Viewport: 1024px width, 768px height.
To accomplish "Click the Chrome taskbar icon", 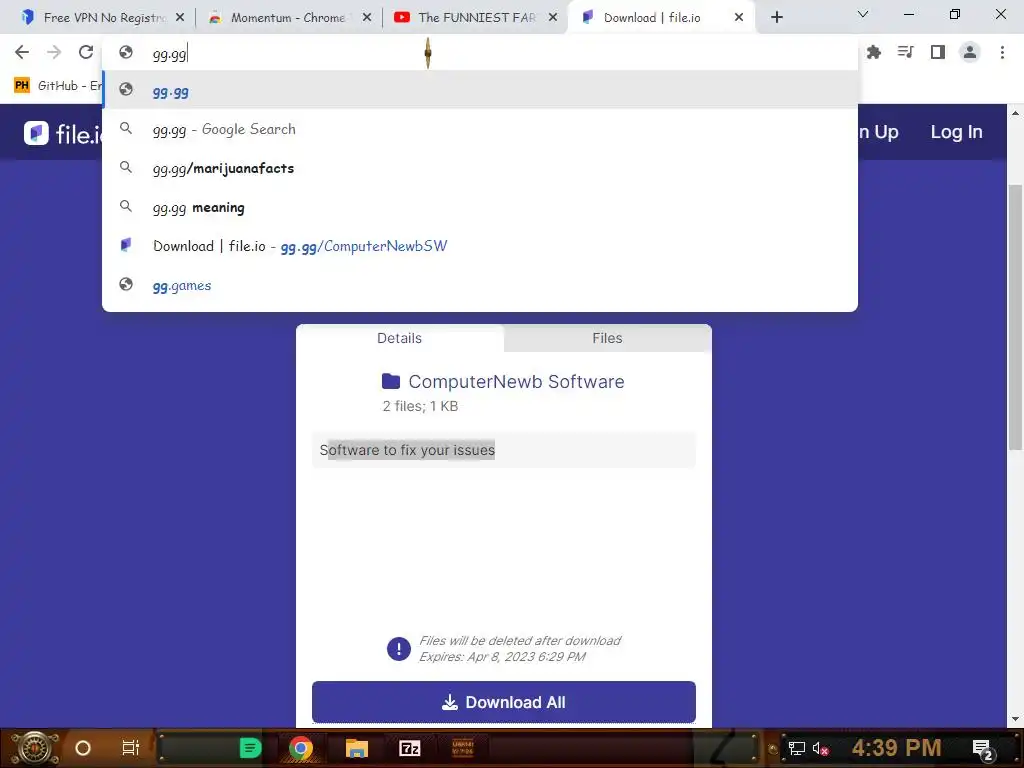I will [x=300, y=748].
